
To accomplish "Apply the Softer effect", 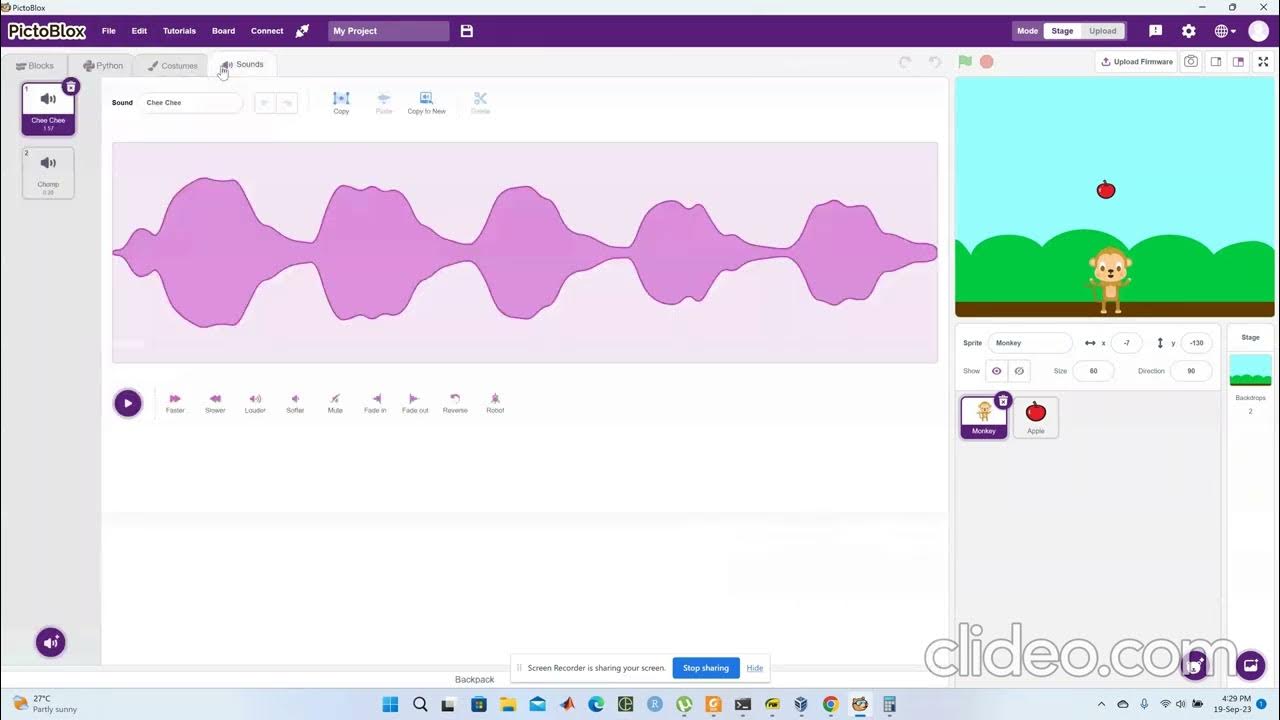I will tap(295, 403).
